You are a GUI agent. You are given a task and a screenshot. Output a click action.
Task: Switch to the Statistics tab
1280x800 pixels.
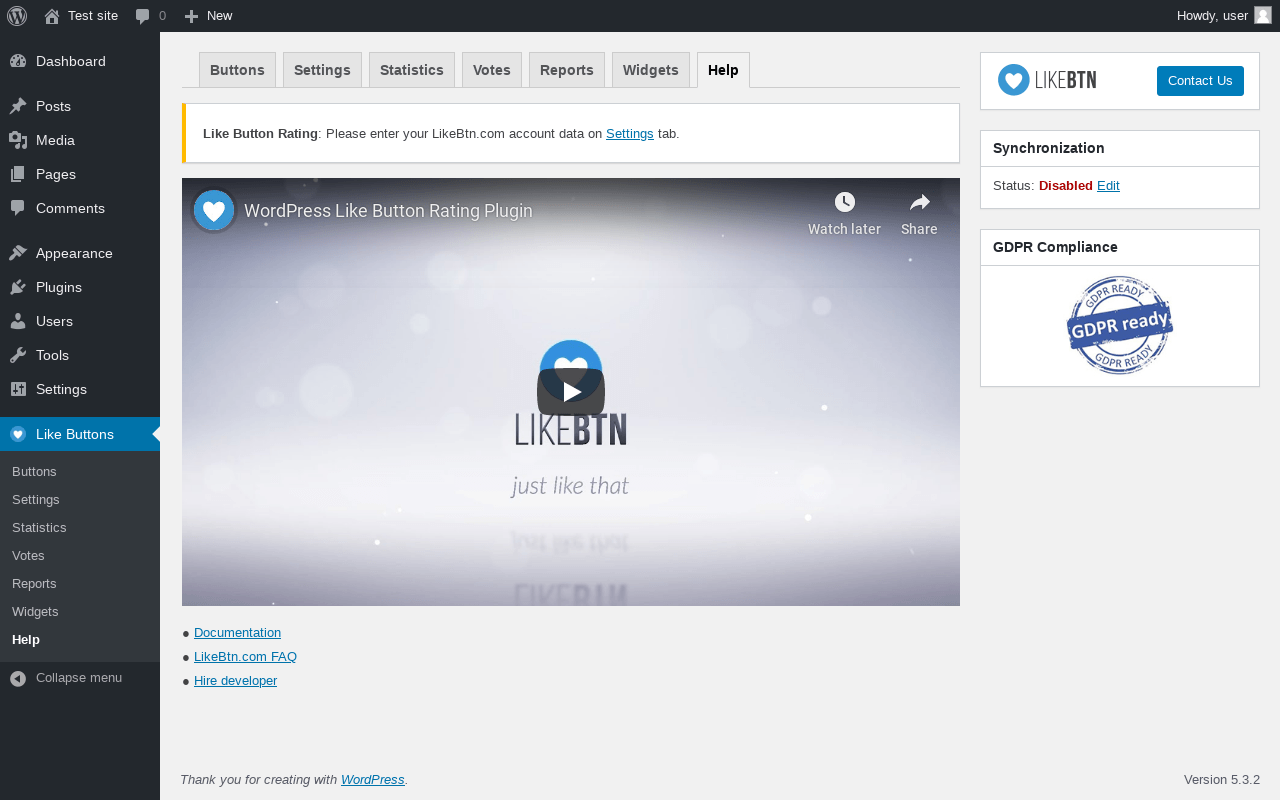(x=412, y=70)
